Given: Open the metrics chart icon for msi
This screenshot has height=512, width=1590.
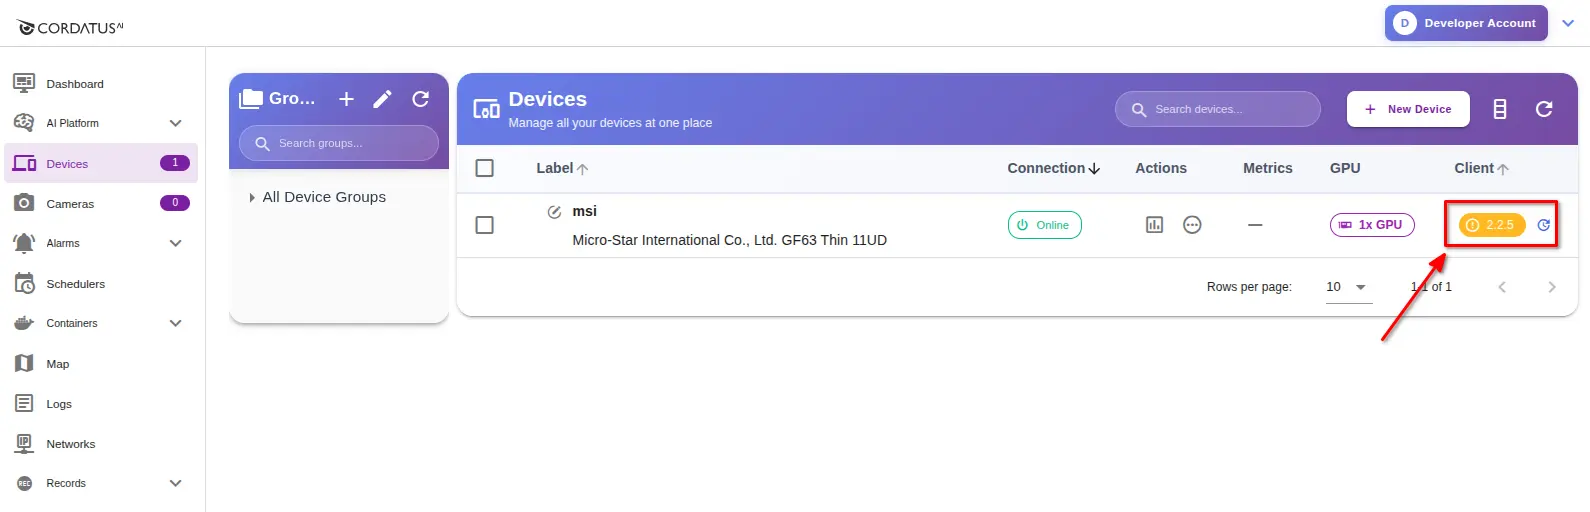Looking at the screenshot, I should click(x=1154, y=225).
